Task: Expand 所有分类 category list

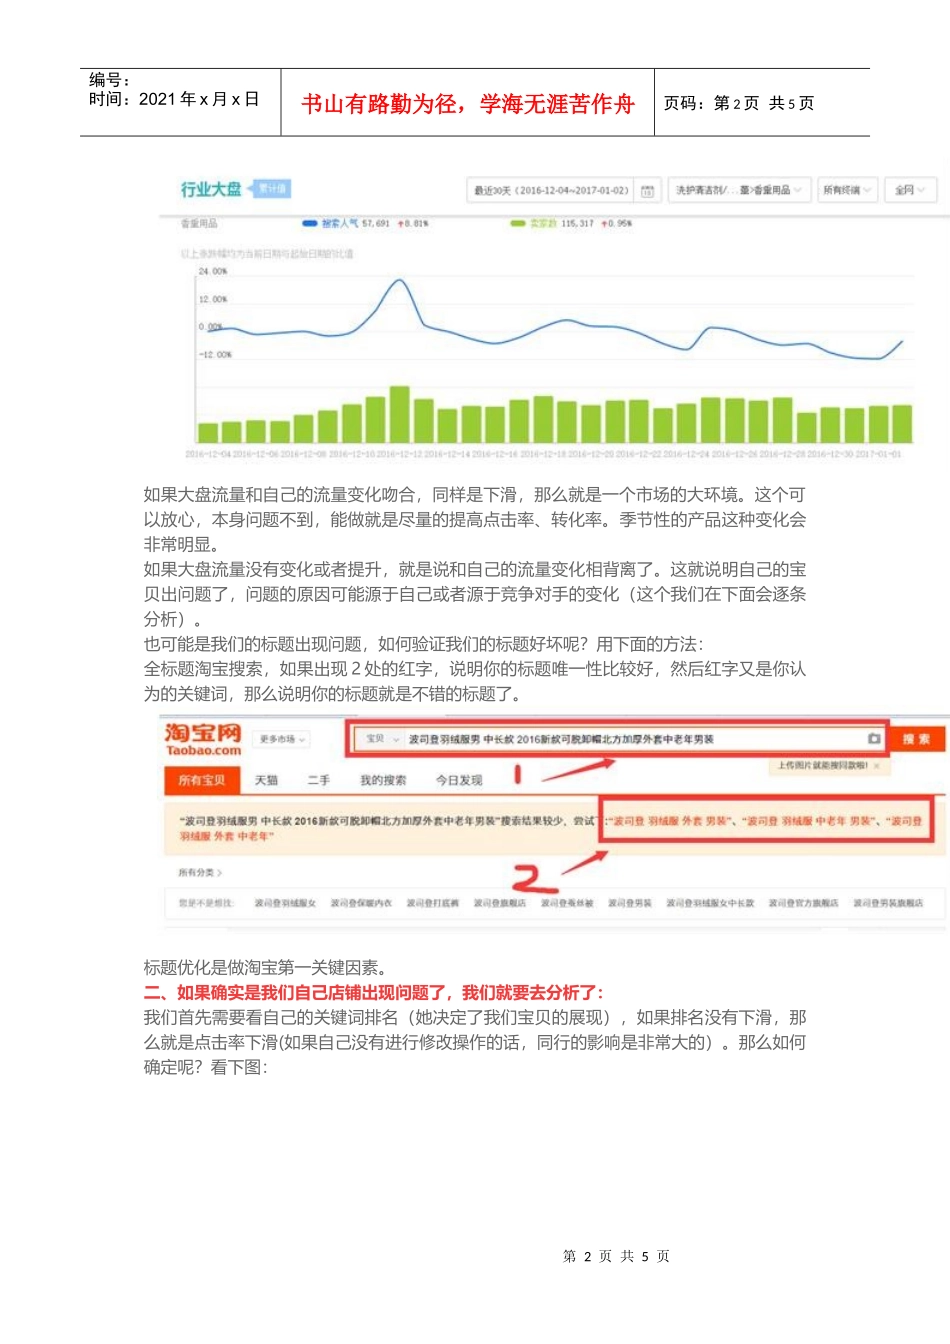Action: [x=200, y=873]
